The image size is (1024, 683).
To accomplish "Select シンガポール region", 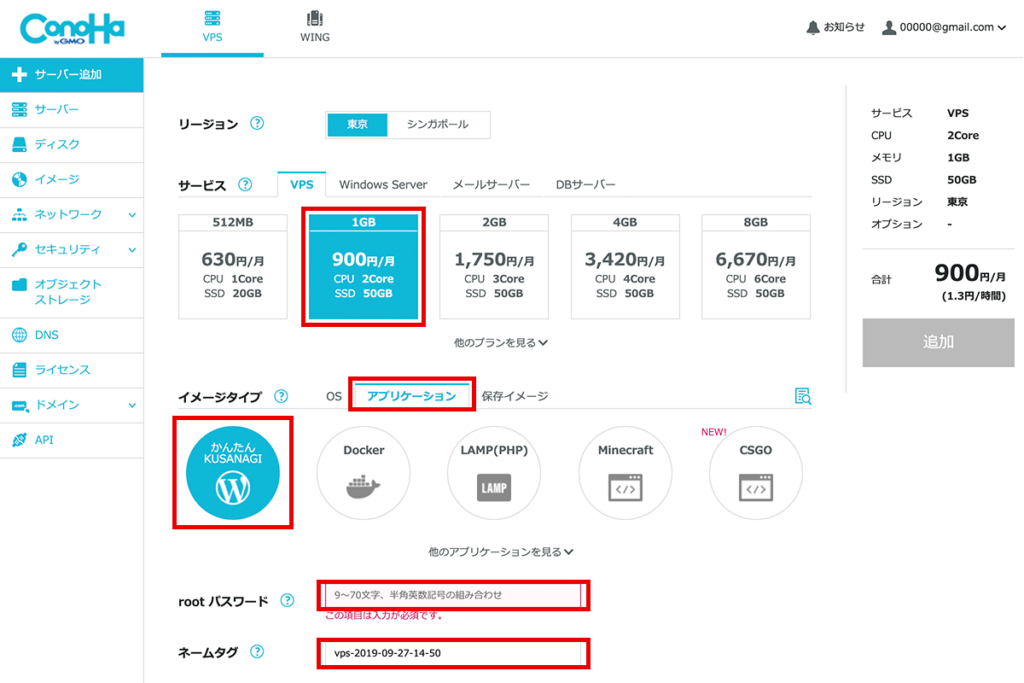I will (x=438, y=125).
